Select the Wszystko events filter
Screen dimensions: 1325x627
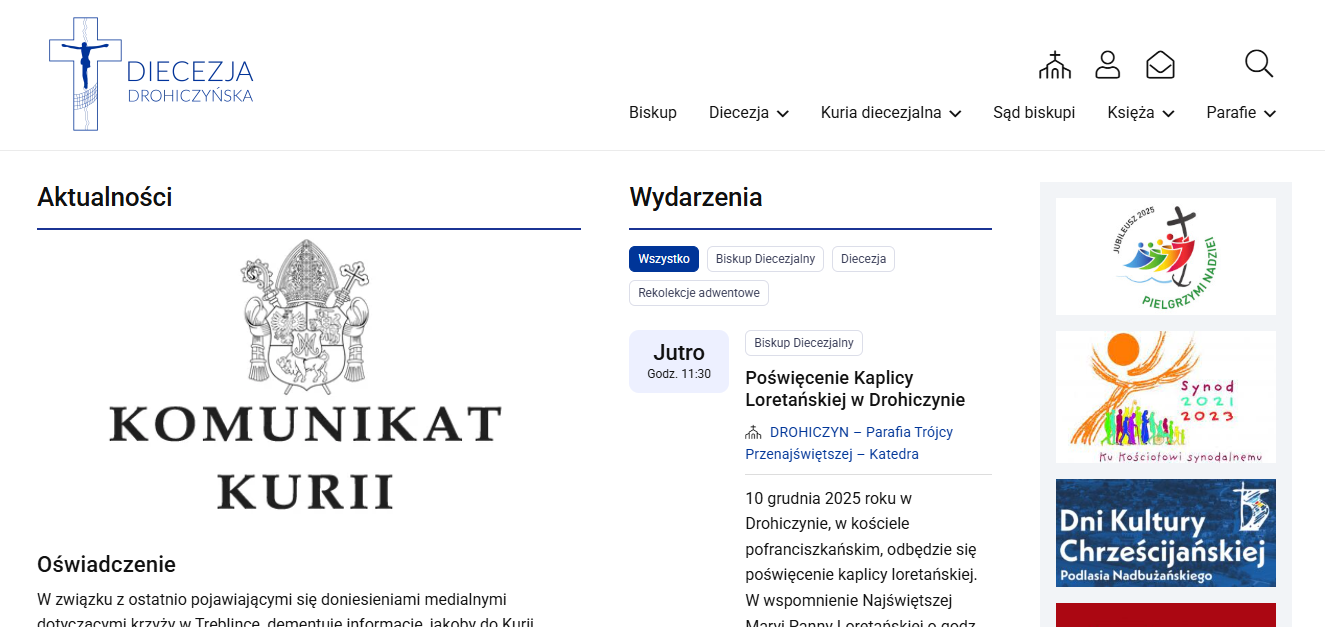tap(664, 259)
